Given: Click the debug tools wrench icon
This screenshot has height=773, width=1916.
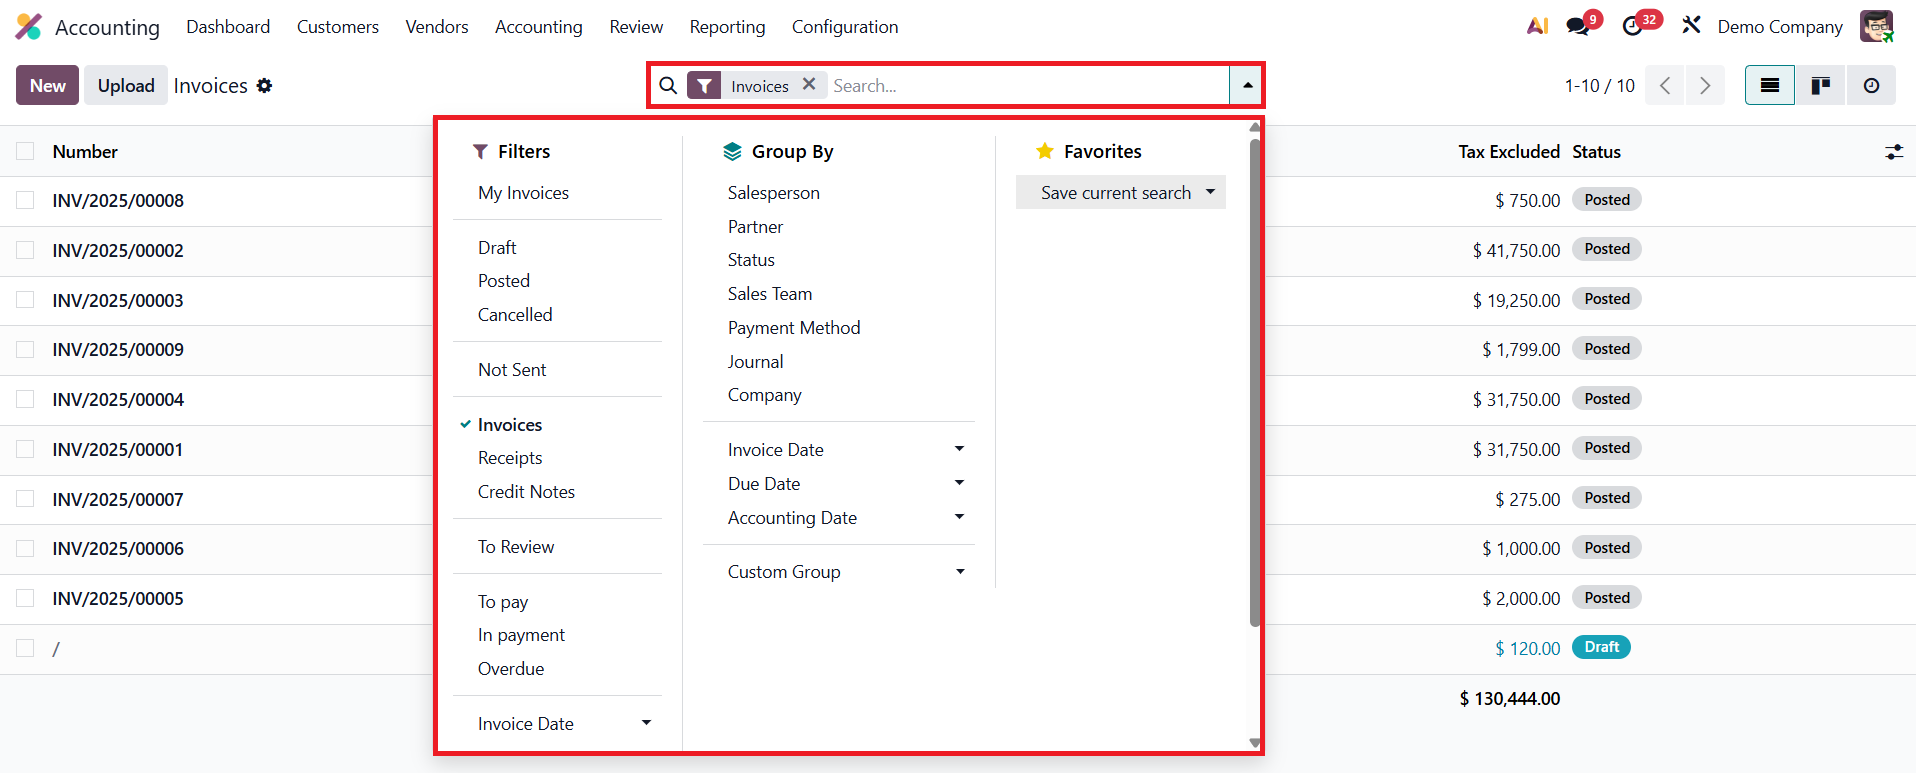Looking at the screenshot, I should [1691, 25].
